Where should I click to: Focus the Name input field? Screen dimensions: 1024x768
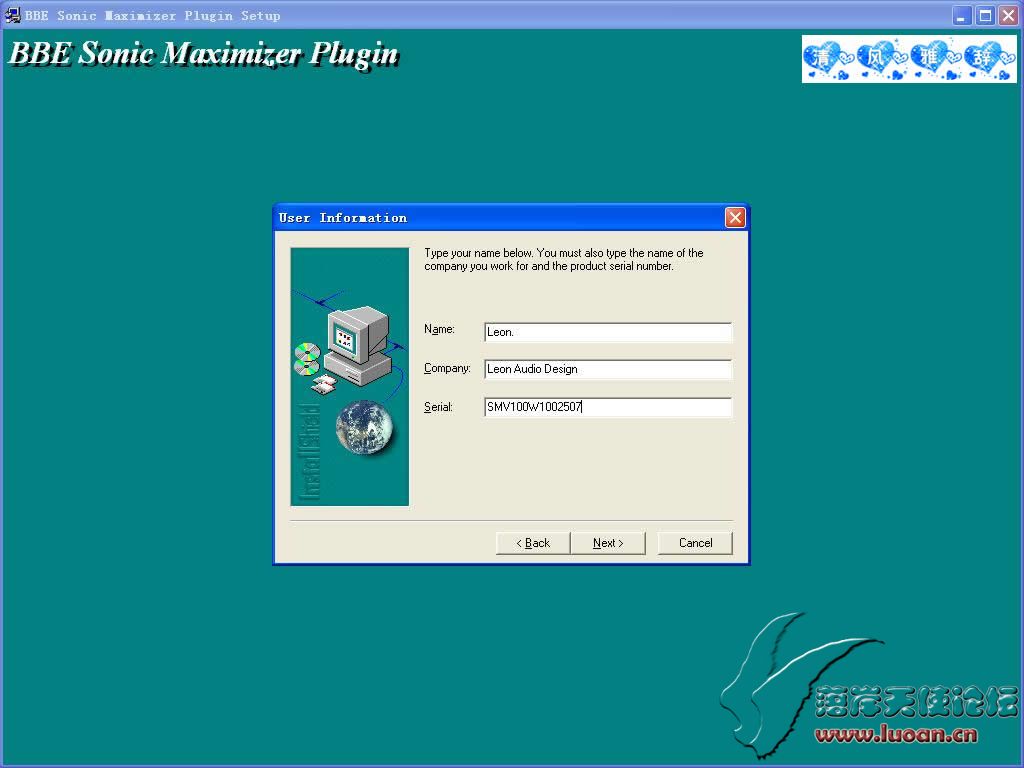coord(608,332)
